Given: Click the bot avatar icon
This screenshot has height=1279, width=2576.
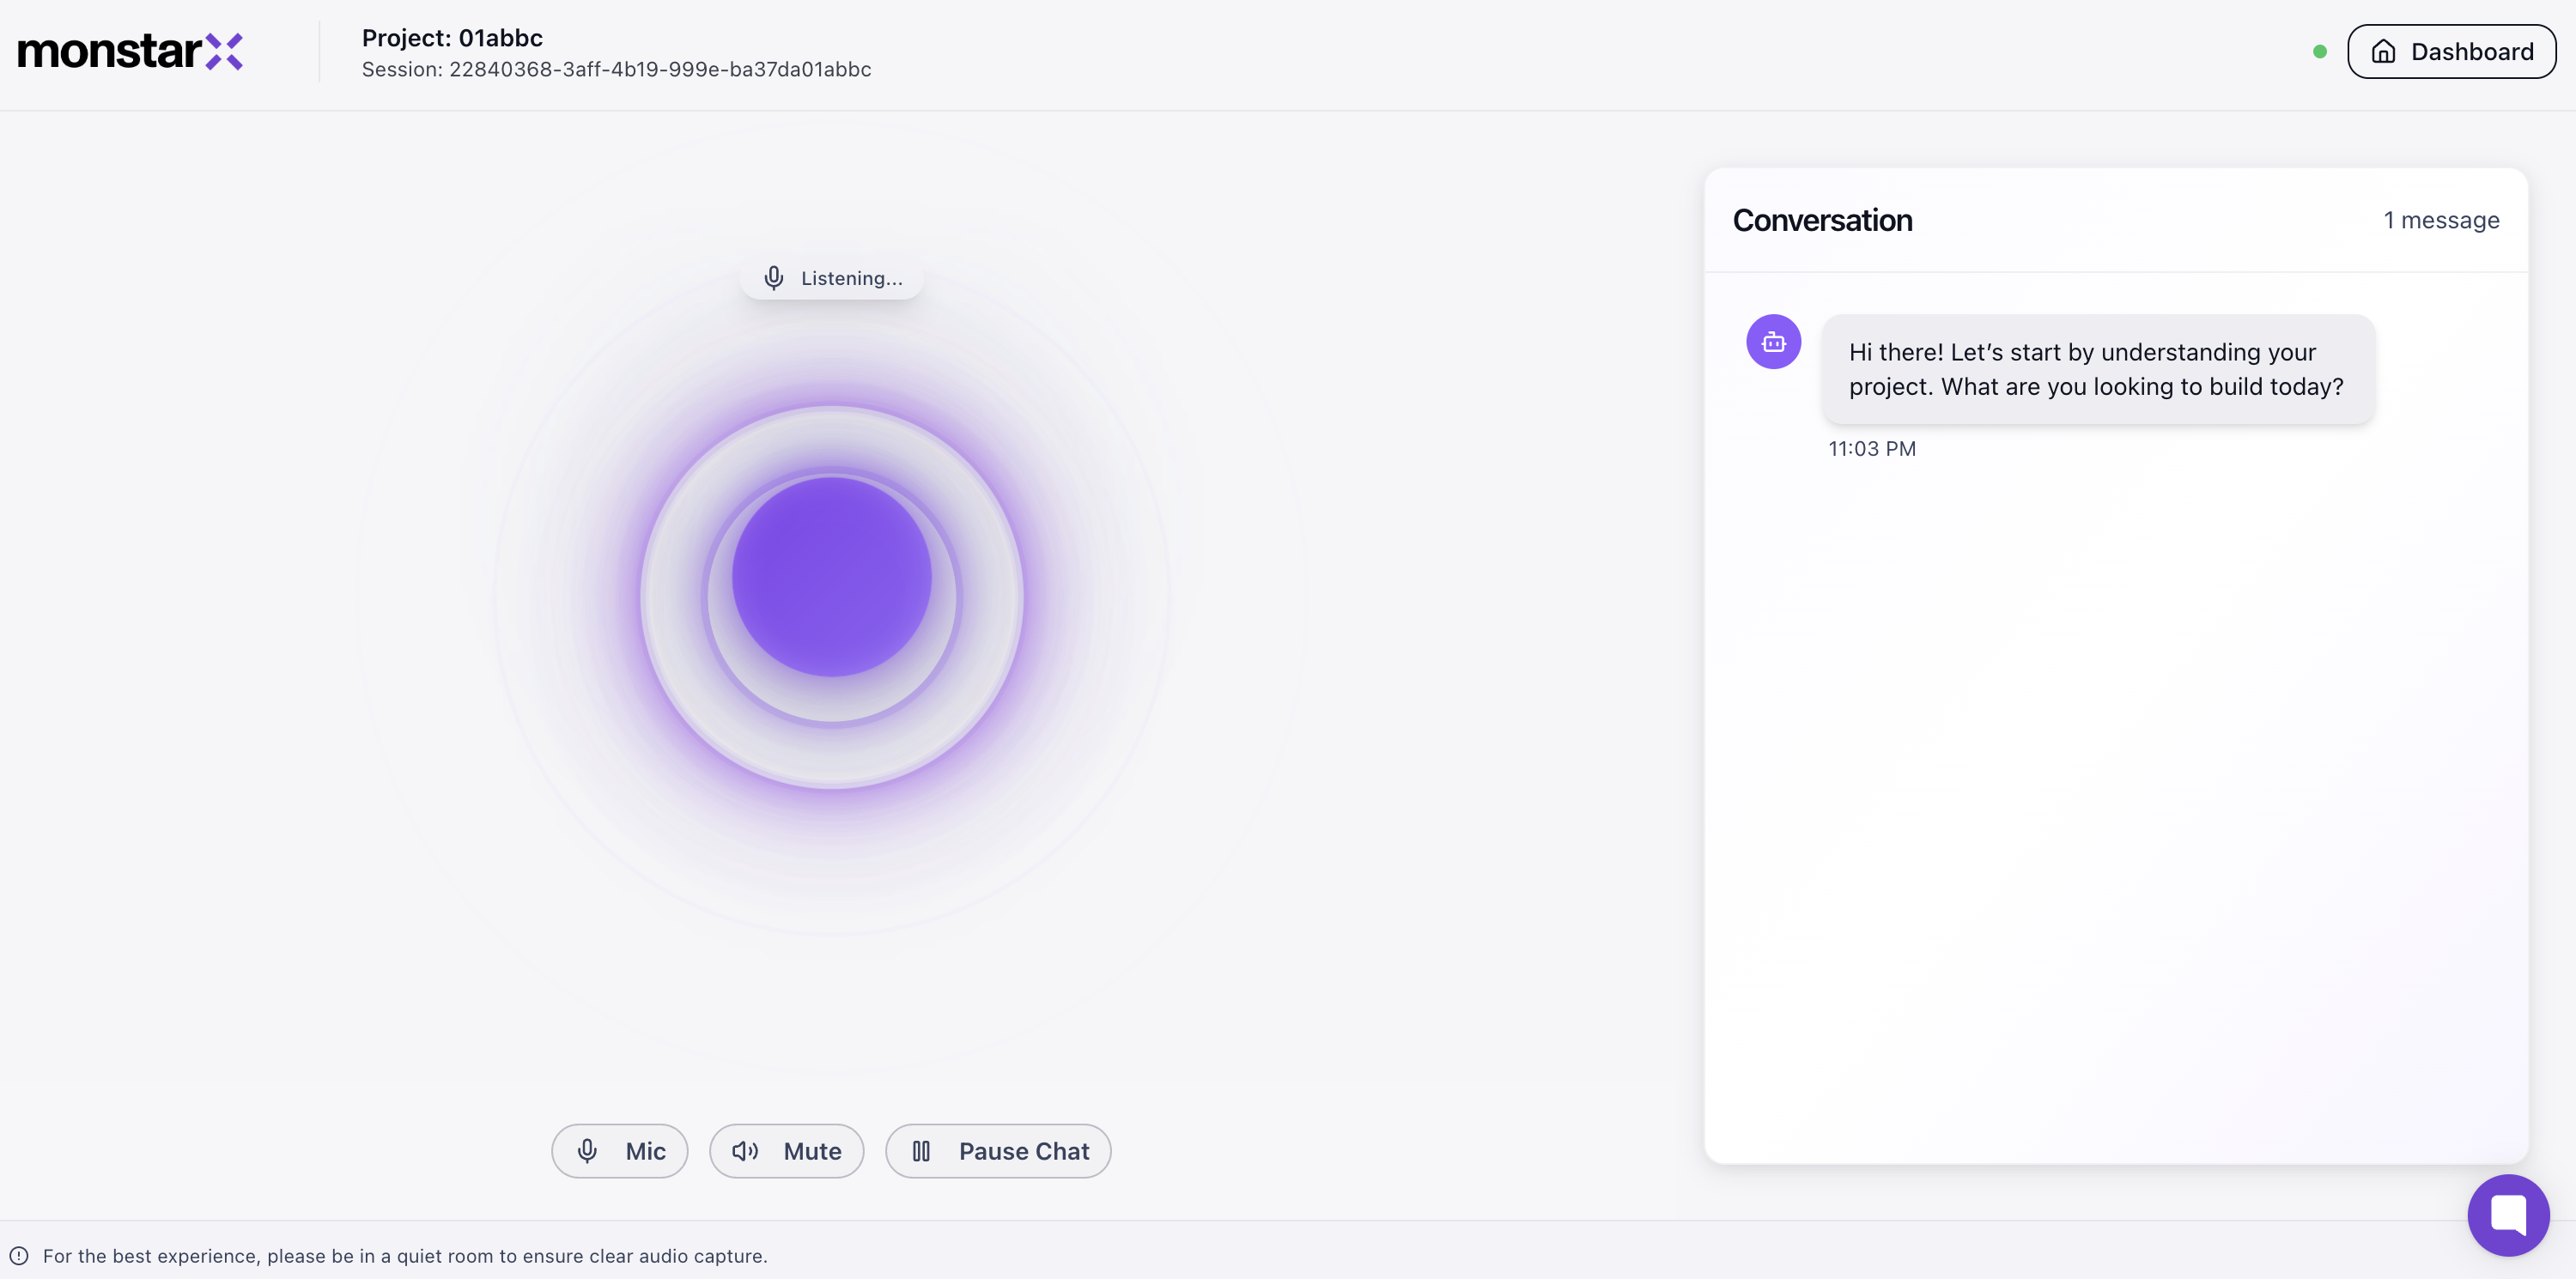Looking at the screenshot, I should [x=1773, y=342].
